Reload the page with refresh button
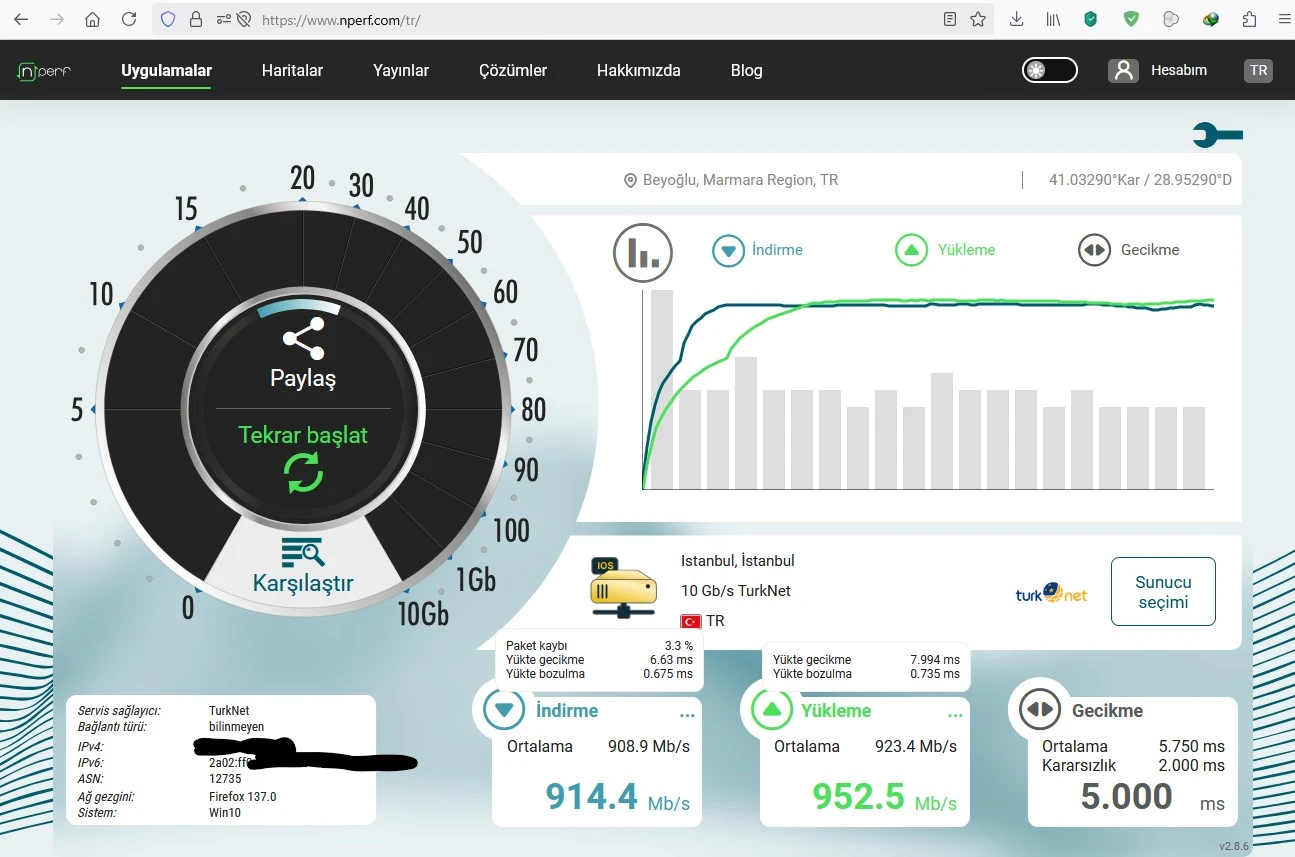Viewport: 1295px width, 857px height. 129,19
